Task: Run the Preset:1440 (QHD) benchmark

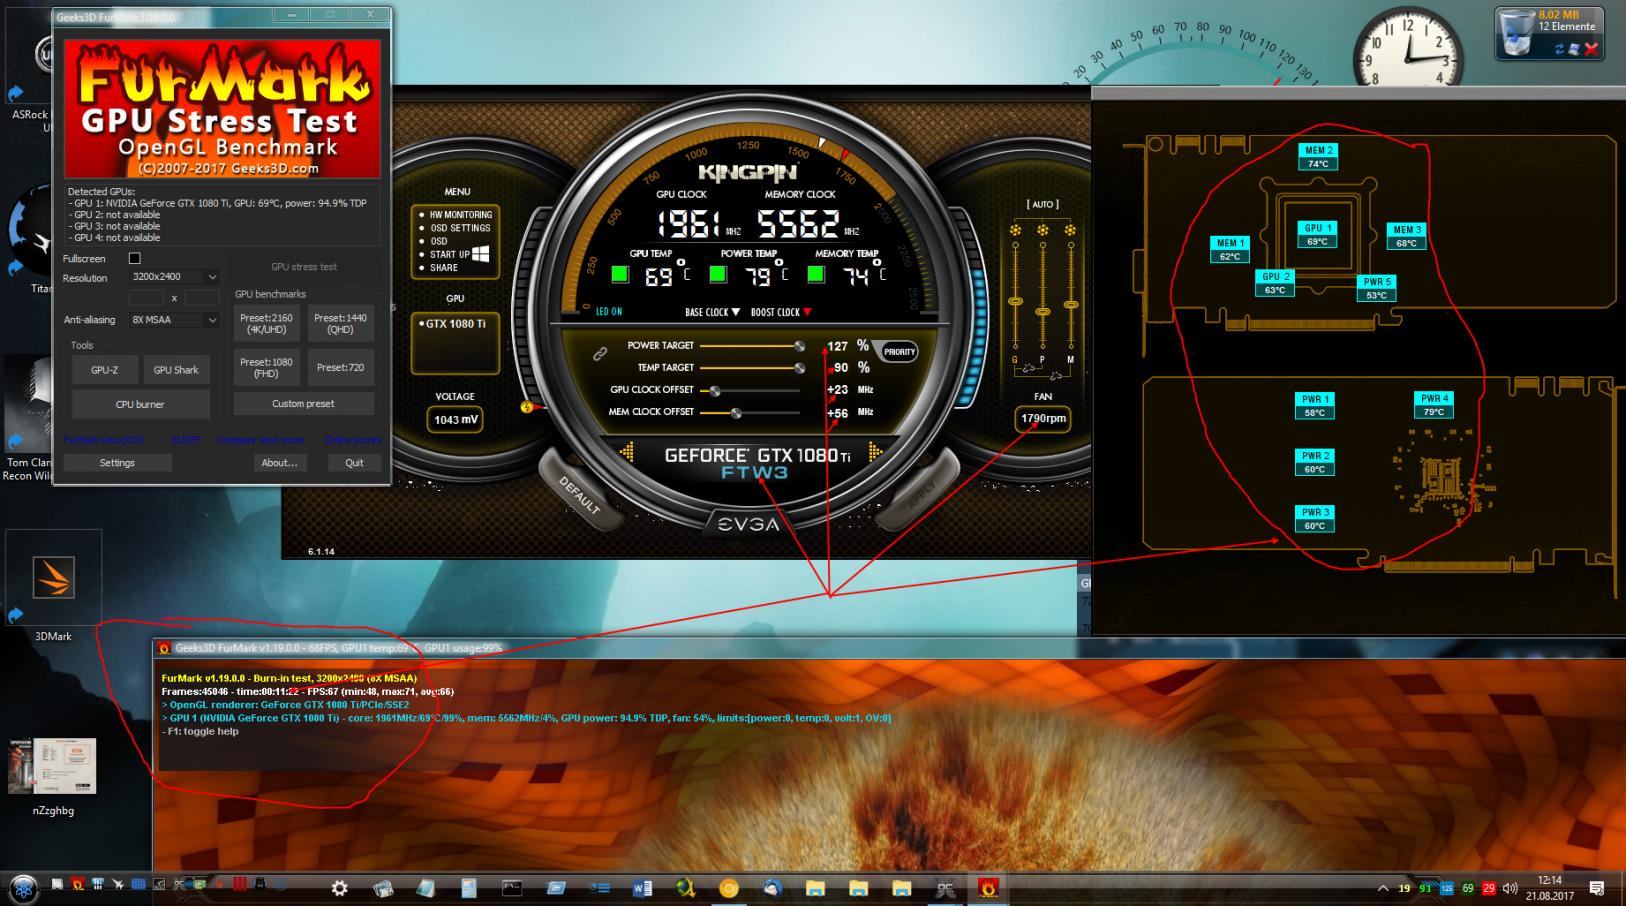Action: point(340,324)
